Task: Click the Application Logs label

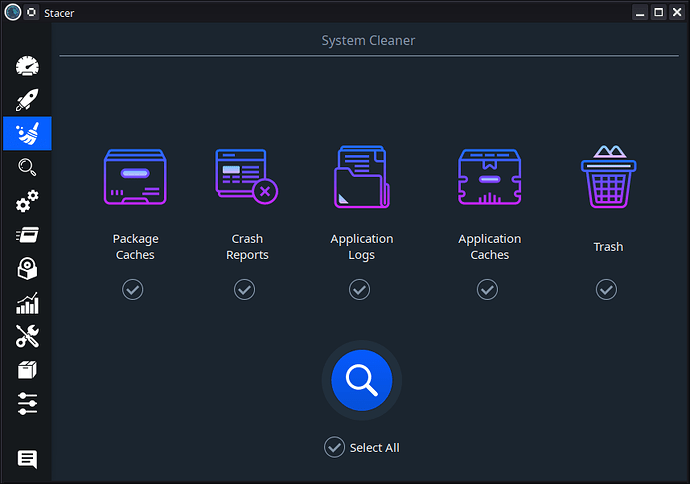Action: click(362, 247)
